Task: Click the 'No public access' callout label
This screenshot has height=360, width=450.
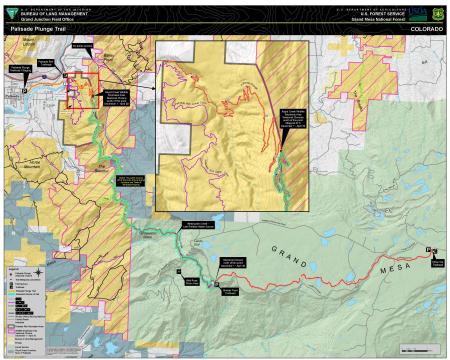Action: 83,45
